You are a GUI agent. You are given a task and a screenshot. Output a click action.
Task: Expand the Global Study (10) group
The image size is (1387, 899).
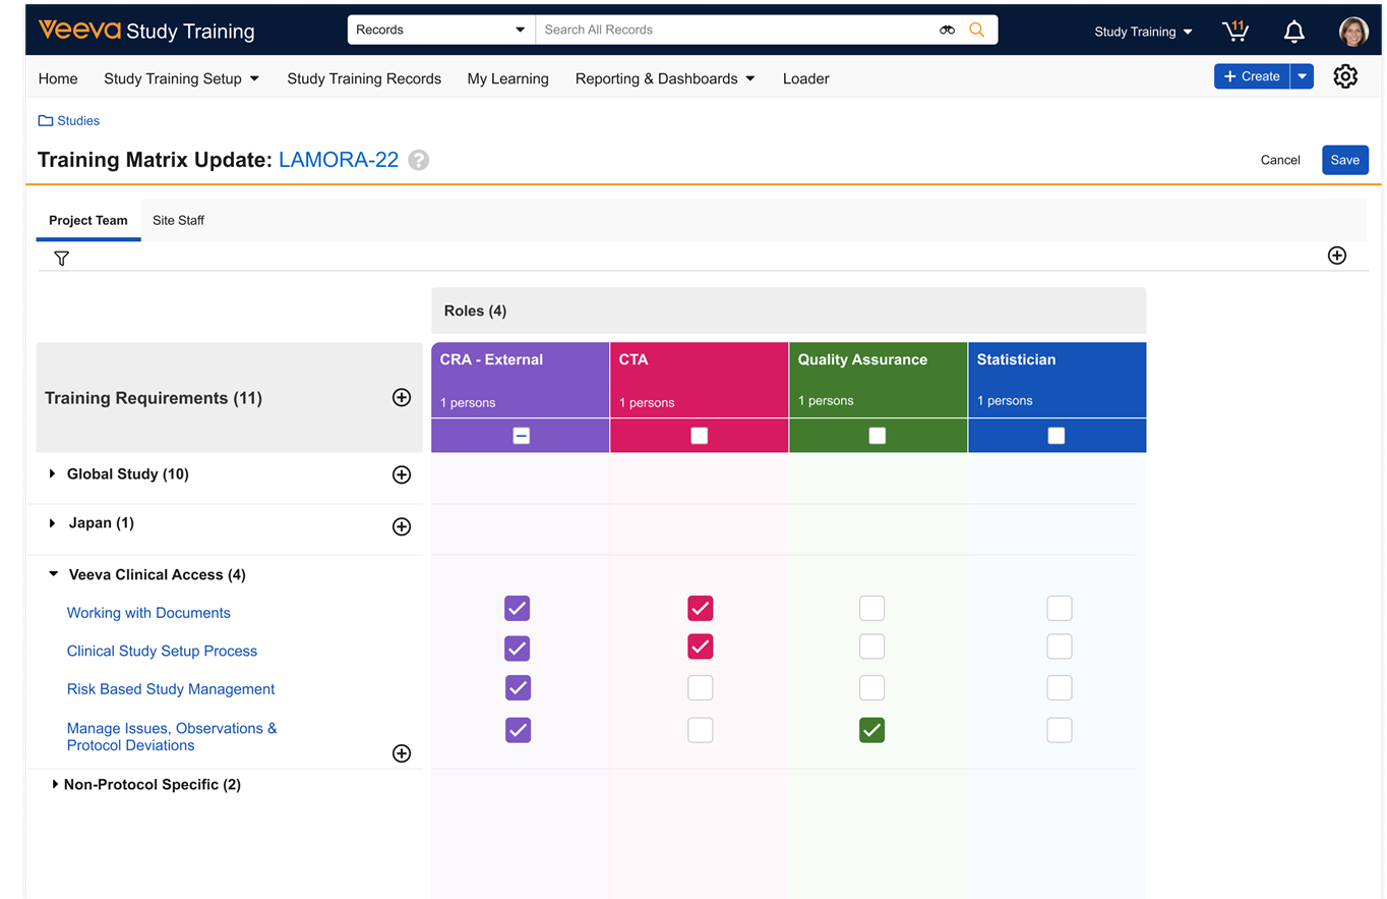pos(52,474)
